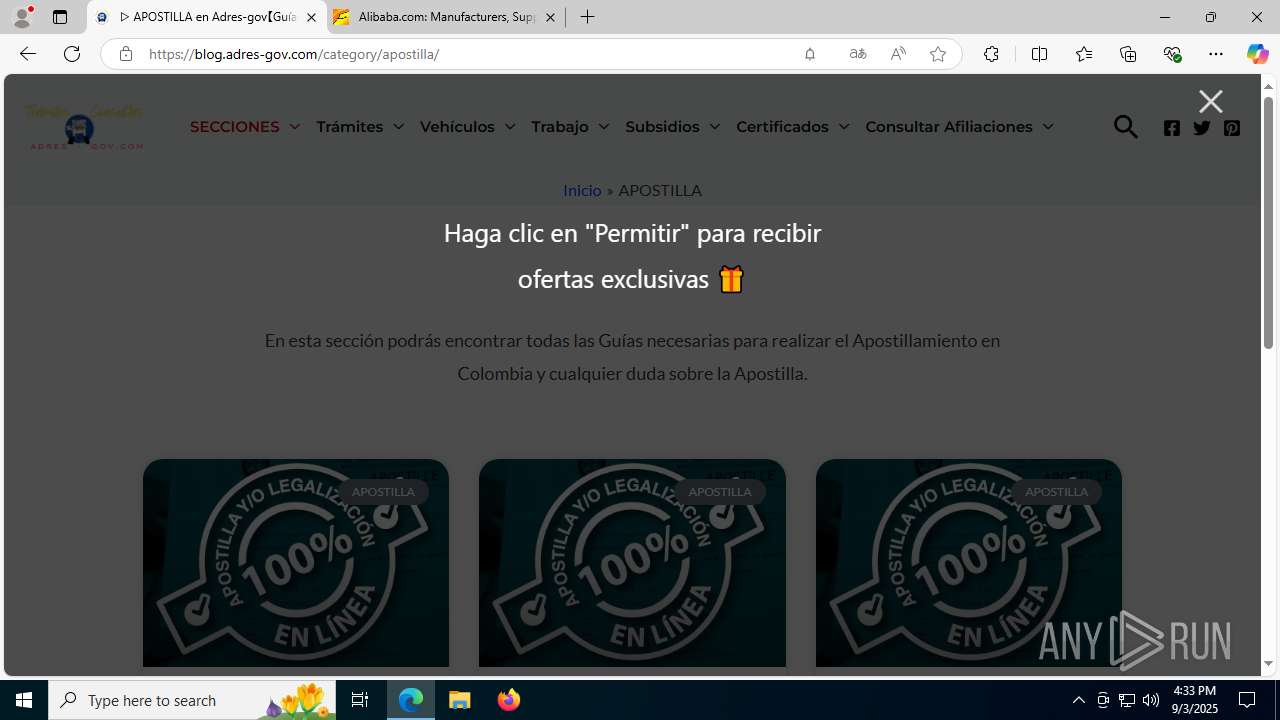
Task: Visit the site's Facebook page
Action: pos(1172,128)
